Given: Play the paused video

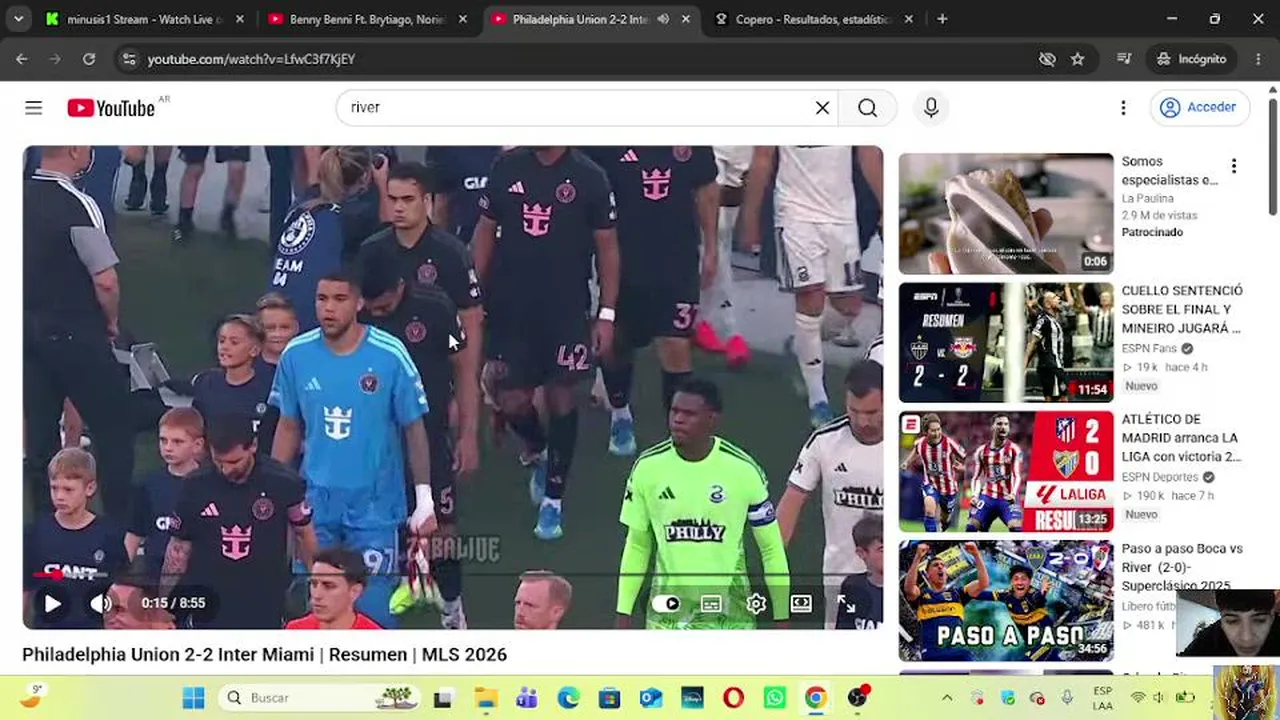Looking at the screenshot, I should tap(52, 603).
